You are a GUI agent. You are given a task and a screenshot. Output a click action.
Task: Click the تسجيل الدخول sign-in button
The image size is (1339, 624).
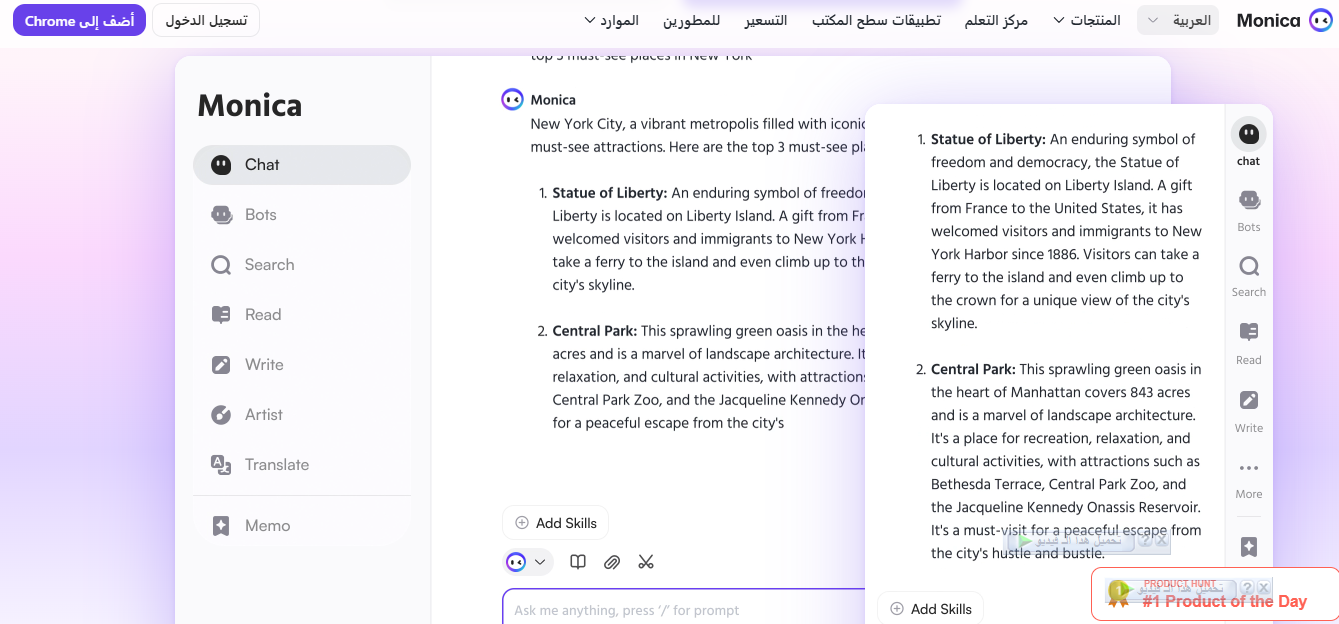[206, 20]
